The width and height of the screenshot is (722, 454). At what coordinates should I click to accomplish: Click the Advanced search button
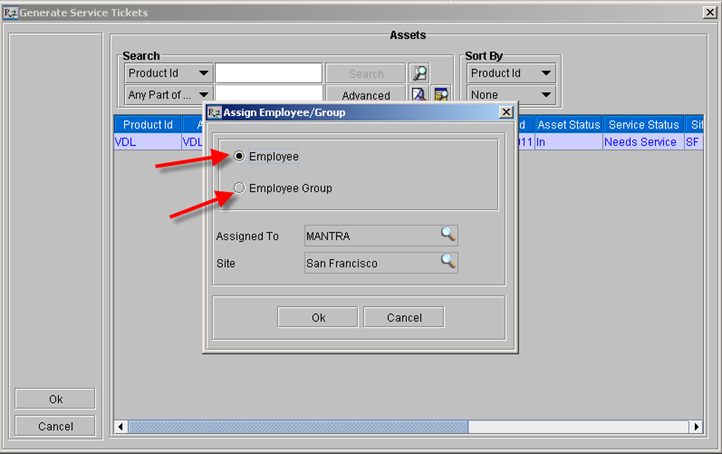coord(366,94)
